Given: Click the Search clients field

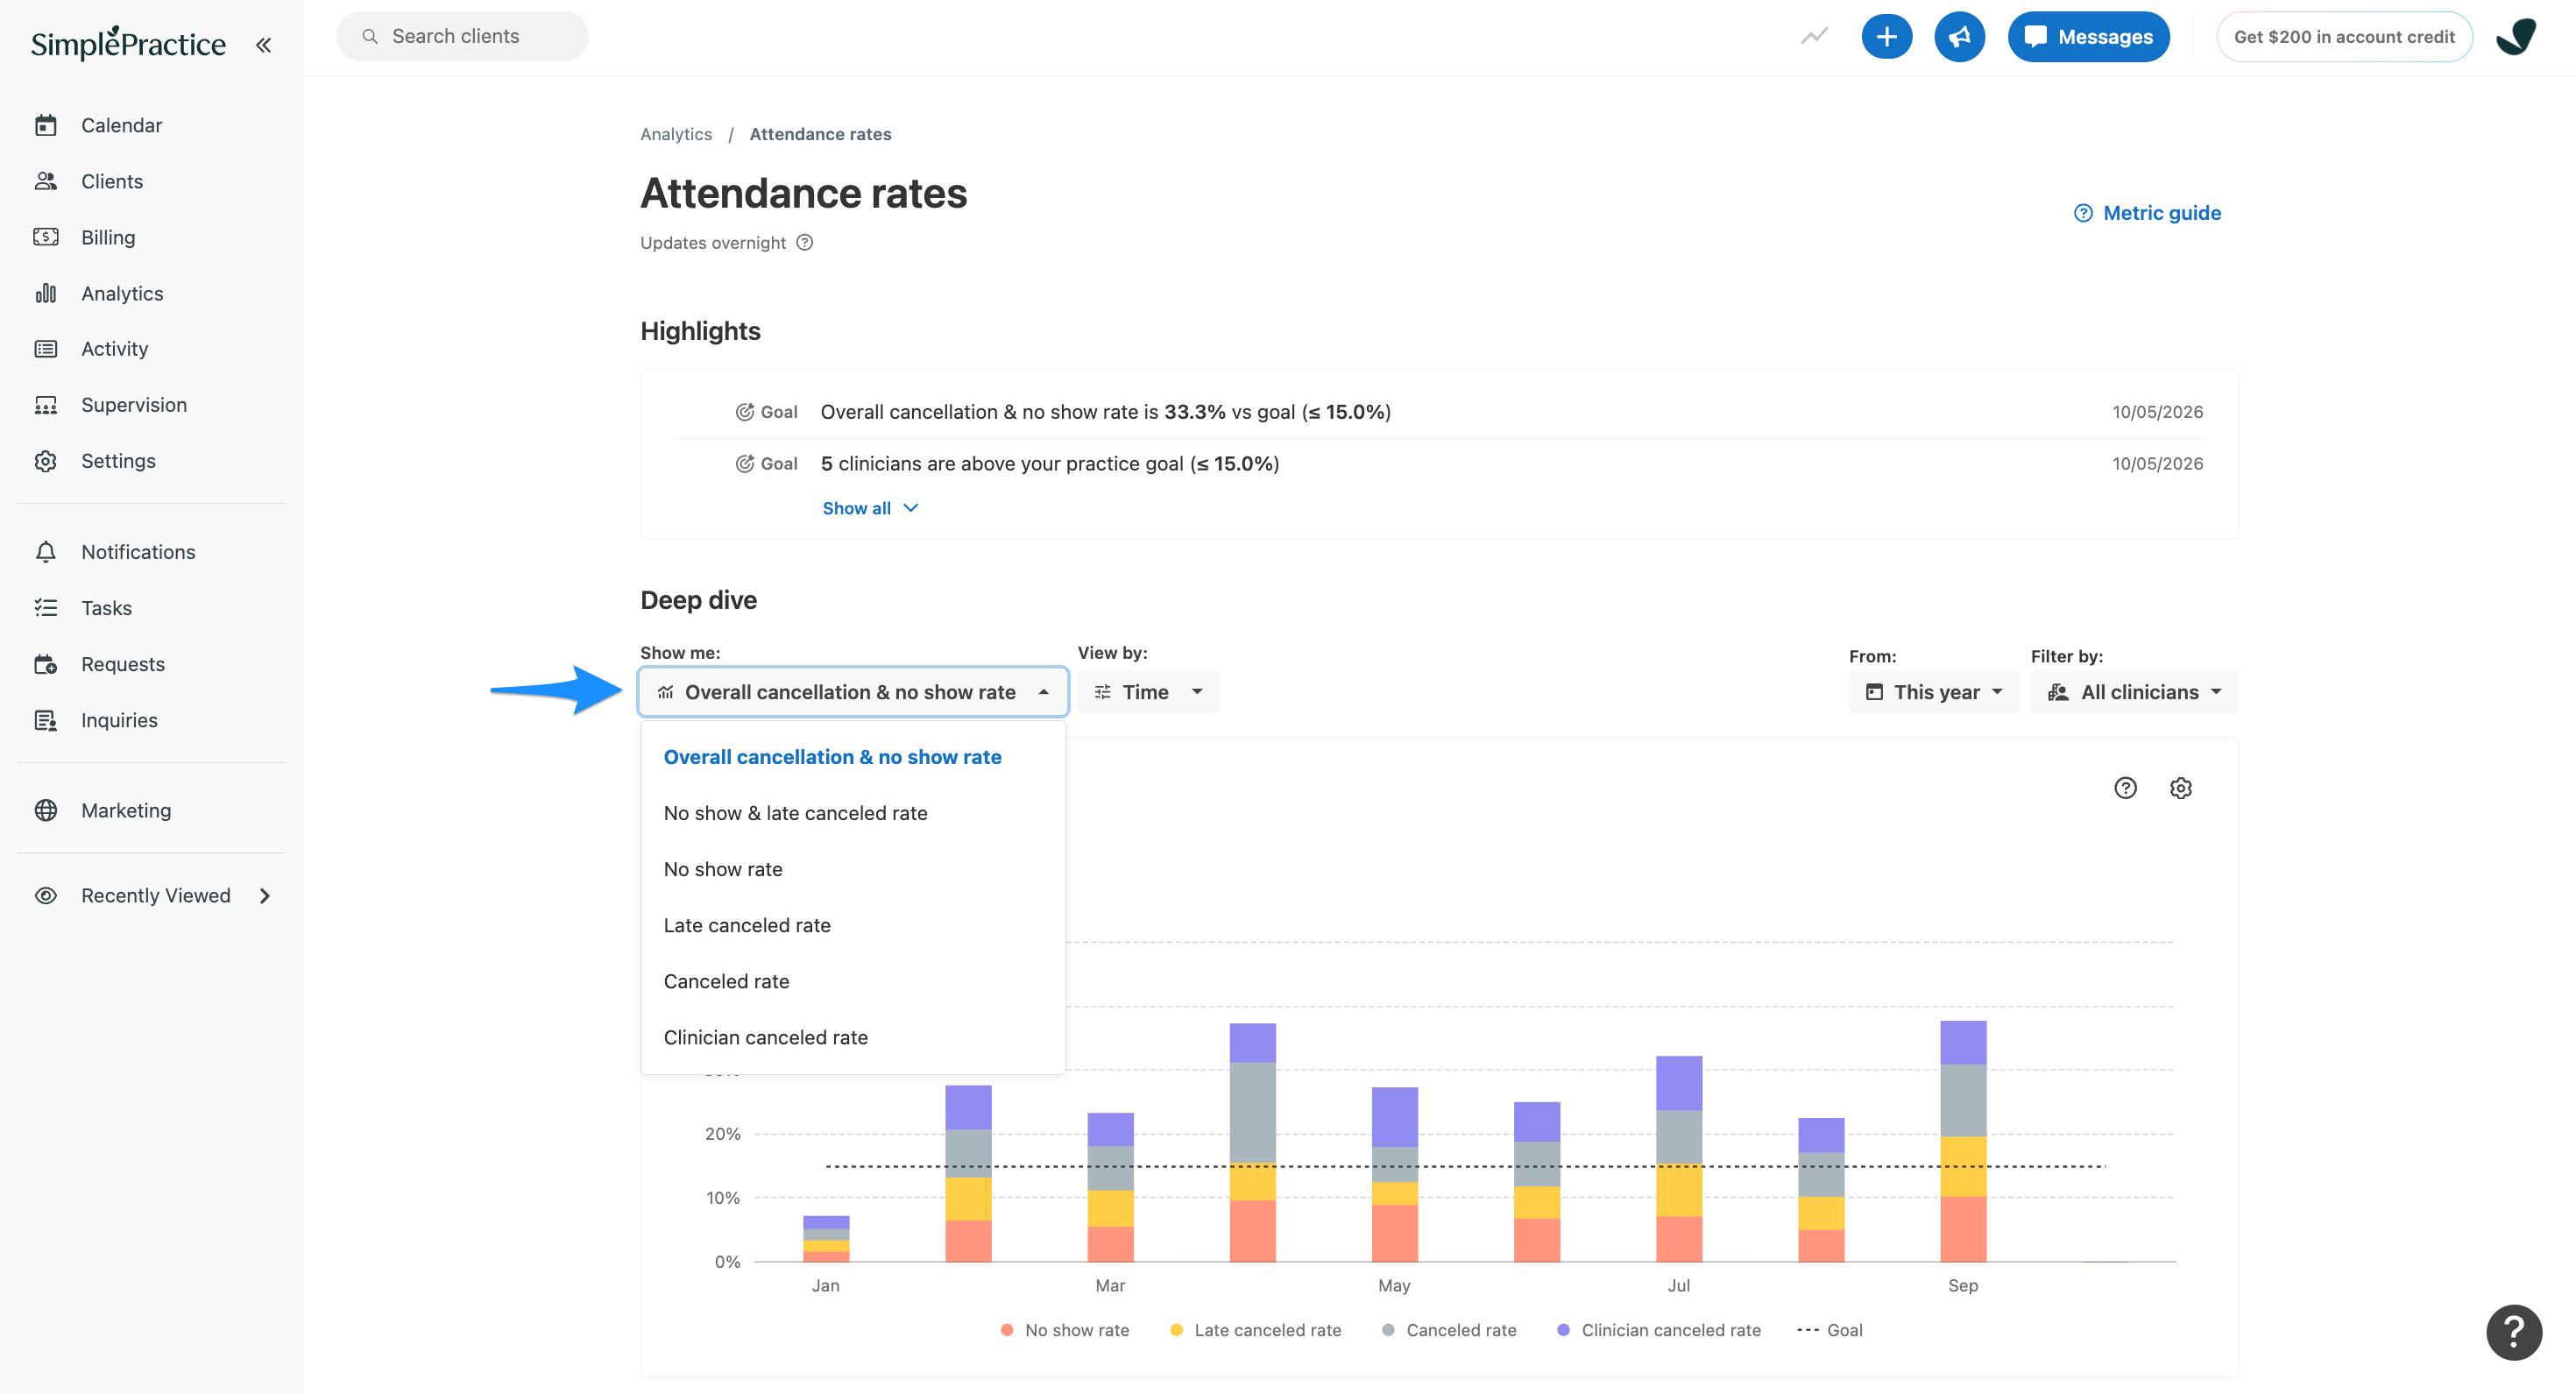Looking at the screenshot, I should (462, 36).
